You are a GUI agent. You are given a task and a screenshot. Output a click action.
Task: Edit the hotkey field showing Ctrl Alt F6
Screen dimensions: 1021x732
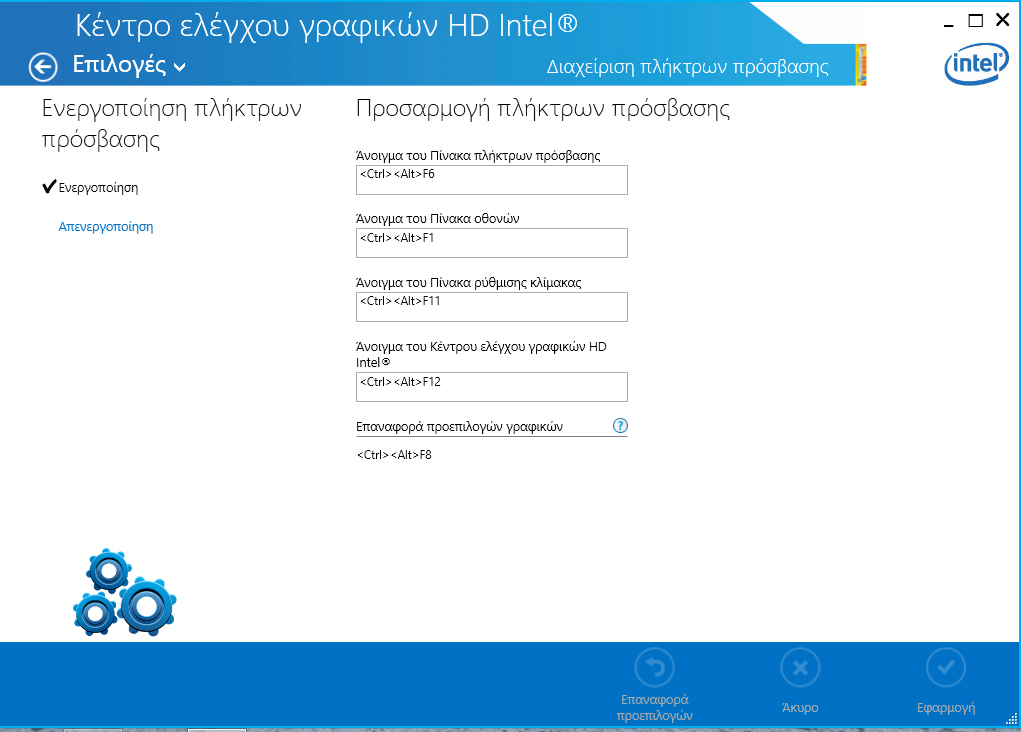(492, 180)
